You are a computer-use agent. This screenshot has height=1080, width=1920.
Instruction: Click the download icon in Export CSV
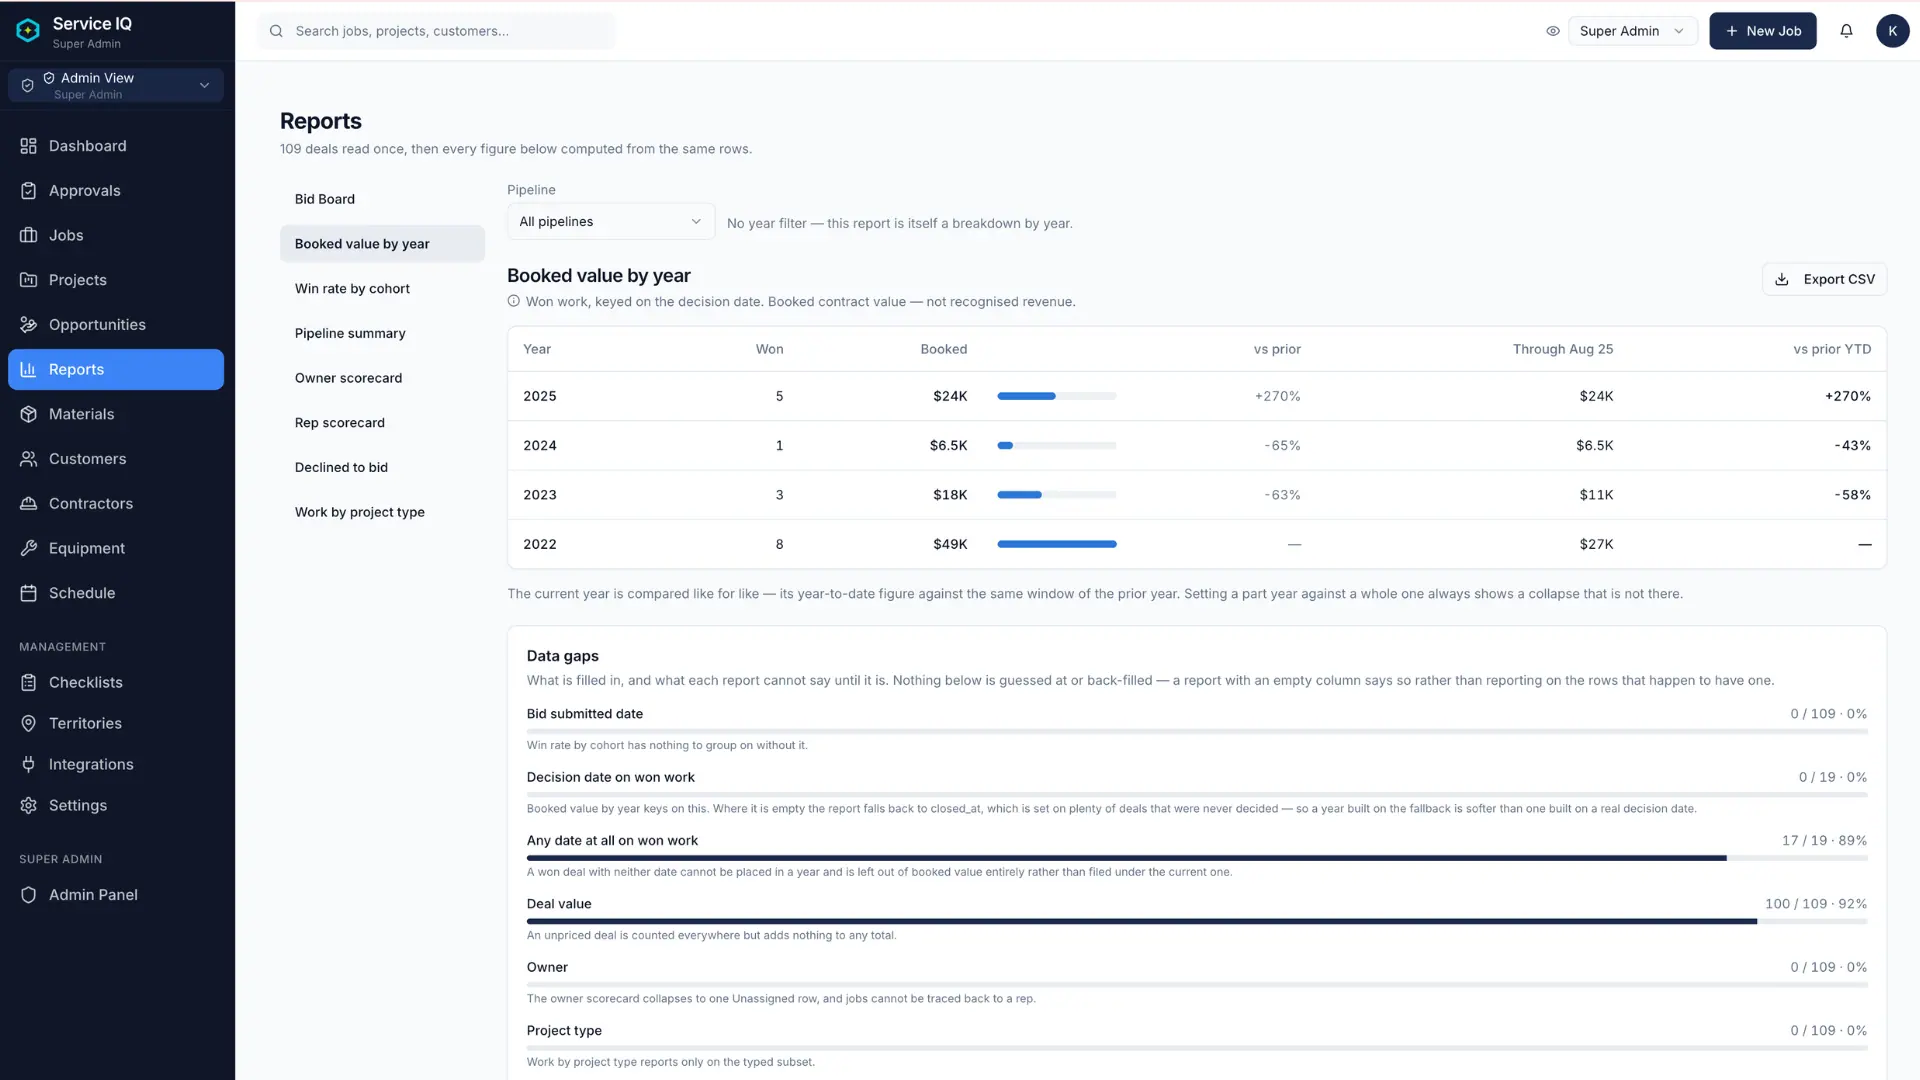tap(1781, 280)
